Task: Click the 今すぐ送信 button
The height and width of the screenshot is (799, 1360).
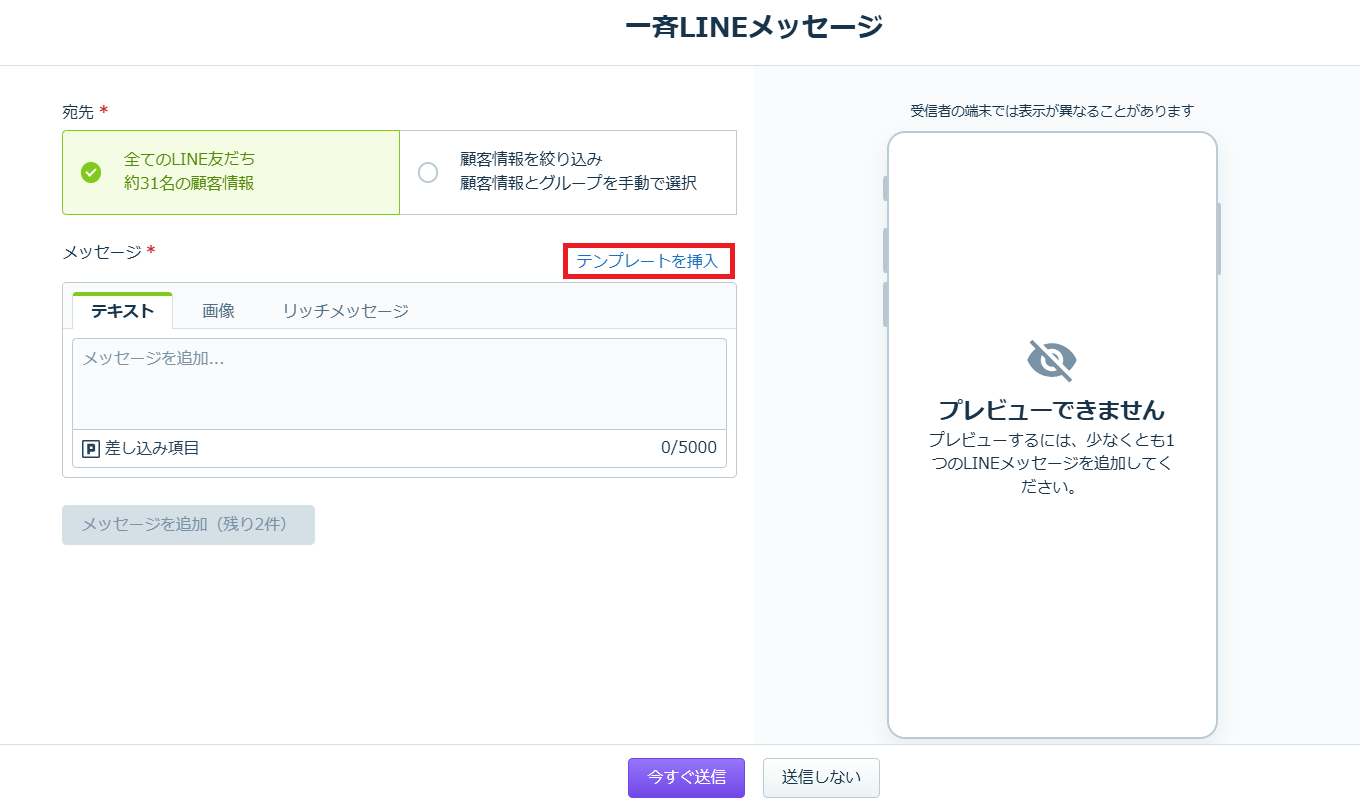Action: point(686,777)
